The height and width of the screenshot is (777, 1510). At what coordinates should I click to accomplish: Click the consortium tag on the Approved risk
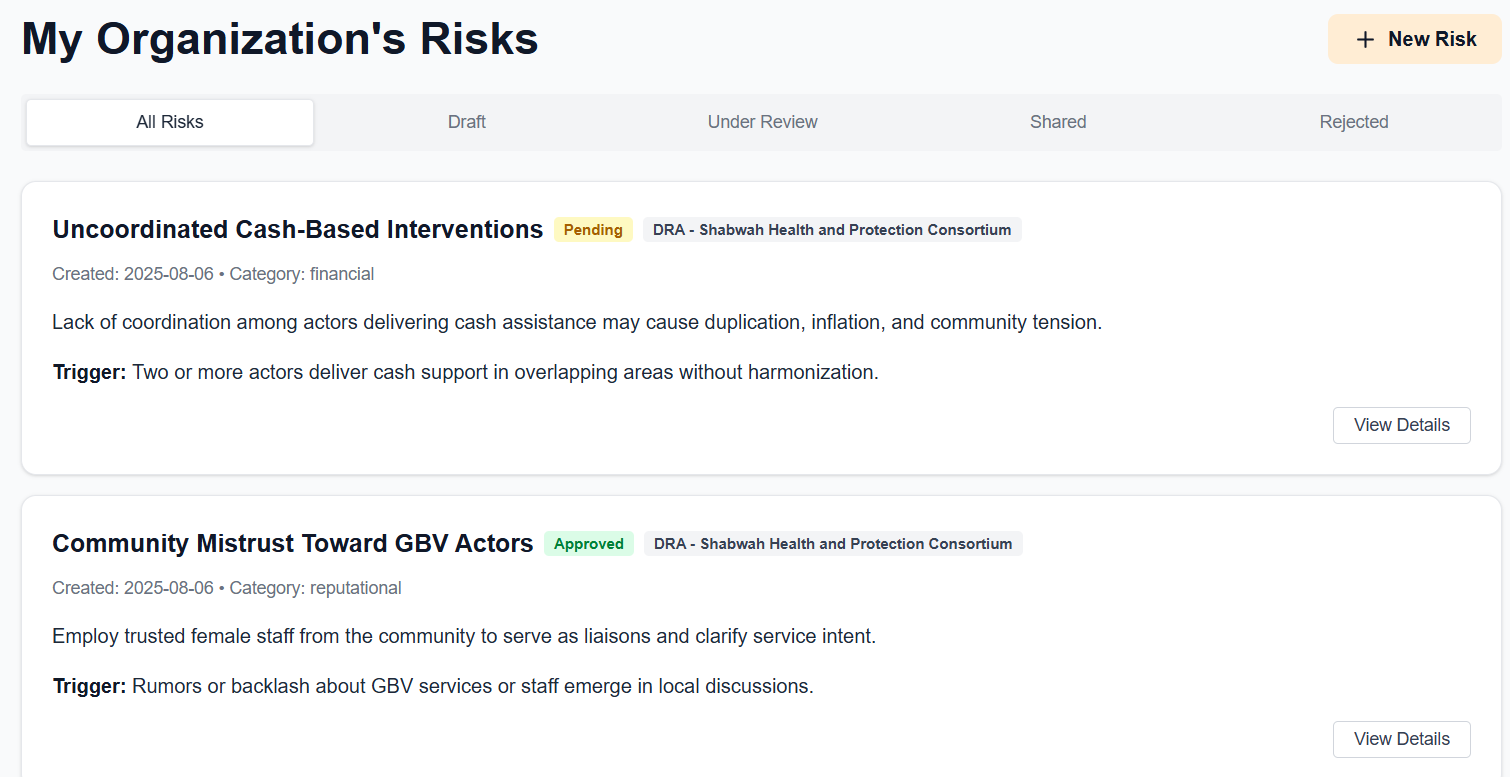pyautogui.click(x=832, y=544)
